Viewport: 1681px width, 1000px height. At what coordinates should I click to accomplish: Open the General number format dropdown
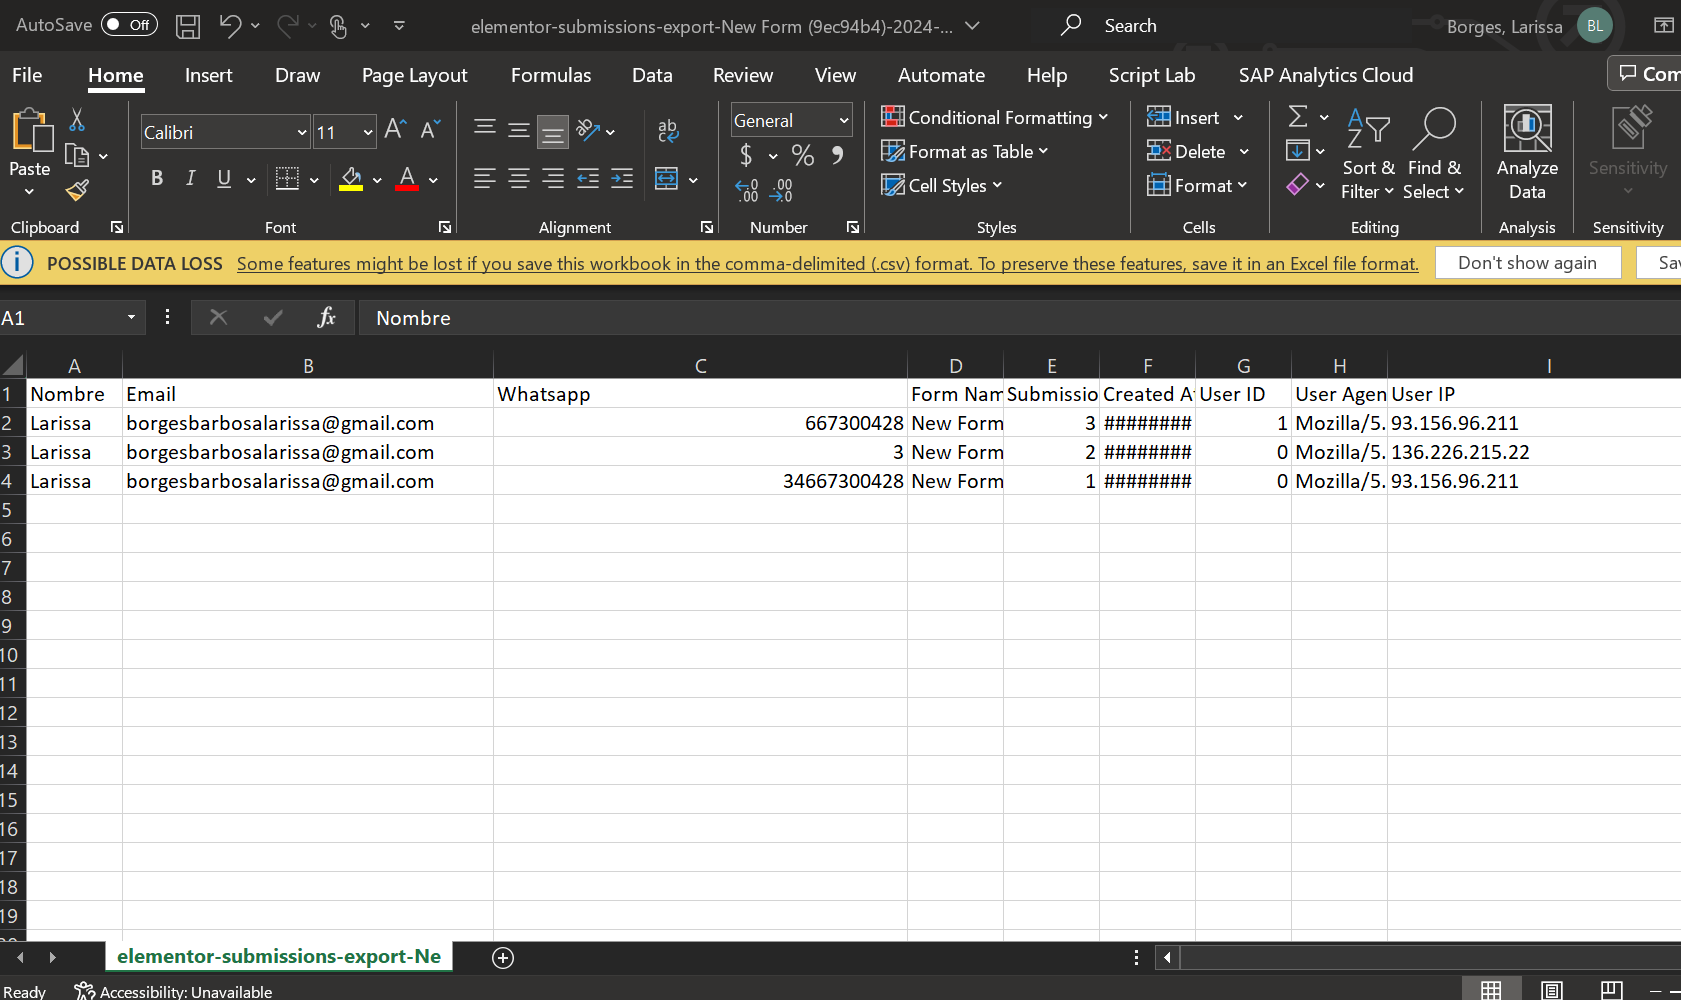(x=843, y=121)
